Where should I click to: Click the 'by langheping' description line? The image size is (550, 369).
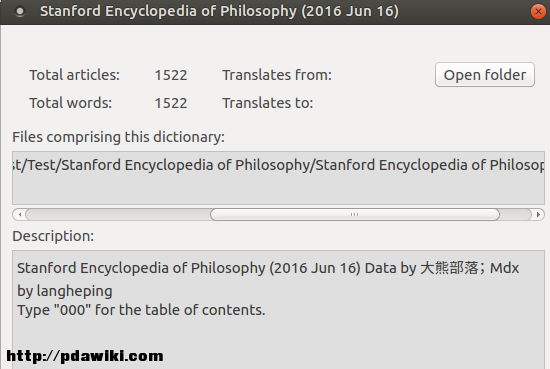[65, 291]
